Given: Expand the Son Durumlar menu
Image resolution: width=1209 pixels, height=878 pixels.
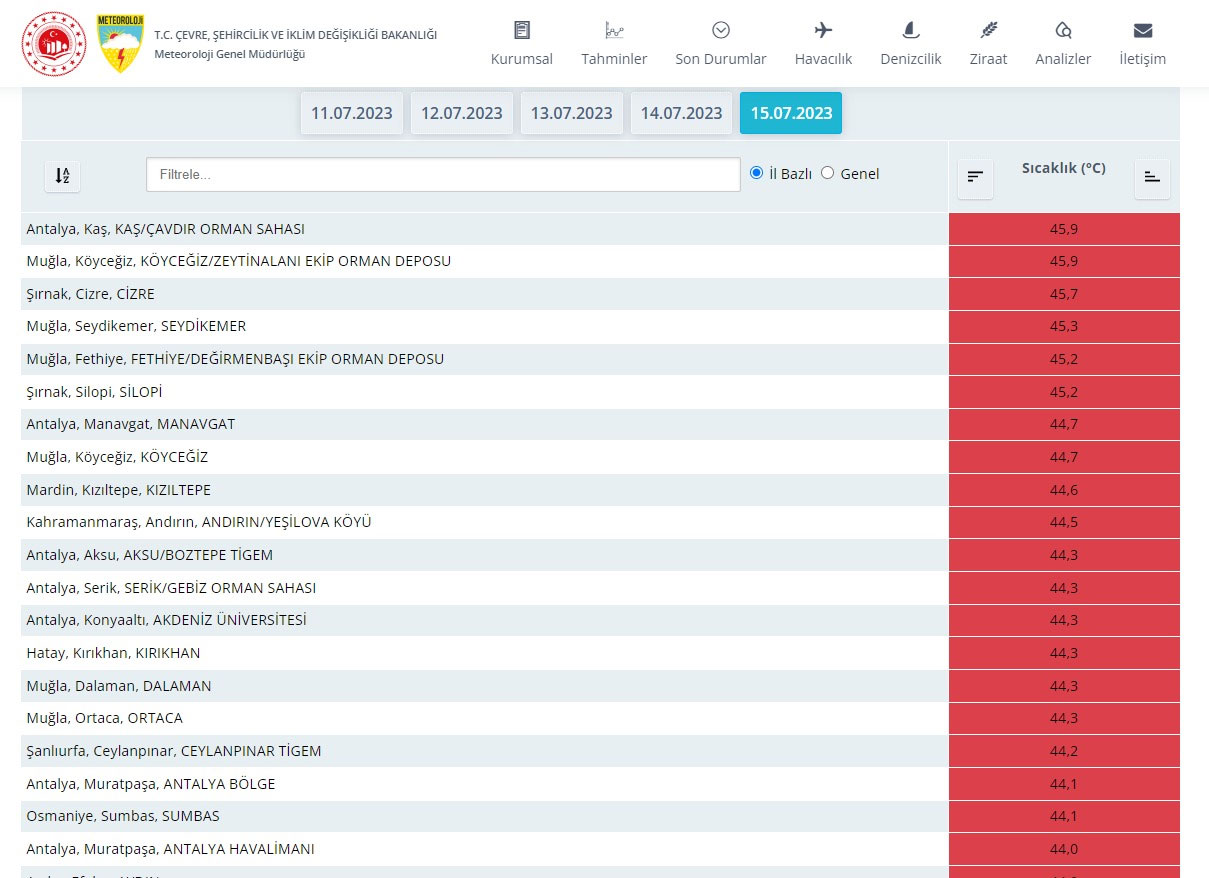Looking at the screenshot, I should click(720, 44).
